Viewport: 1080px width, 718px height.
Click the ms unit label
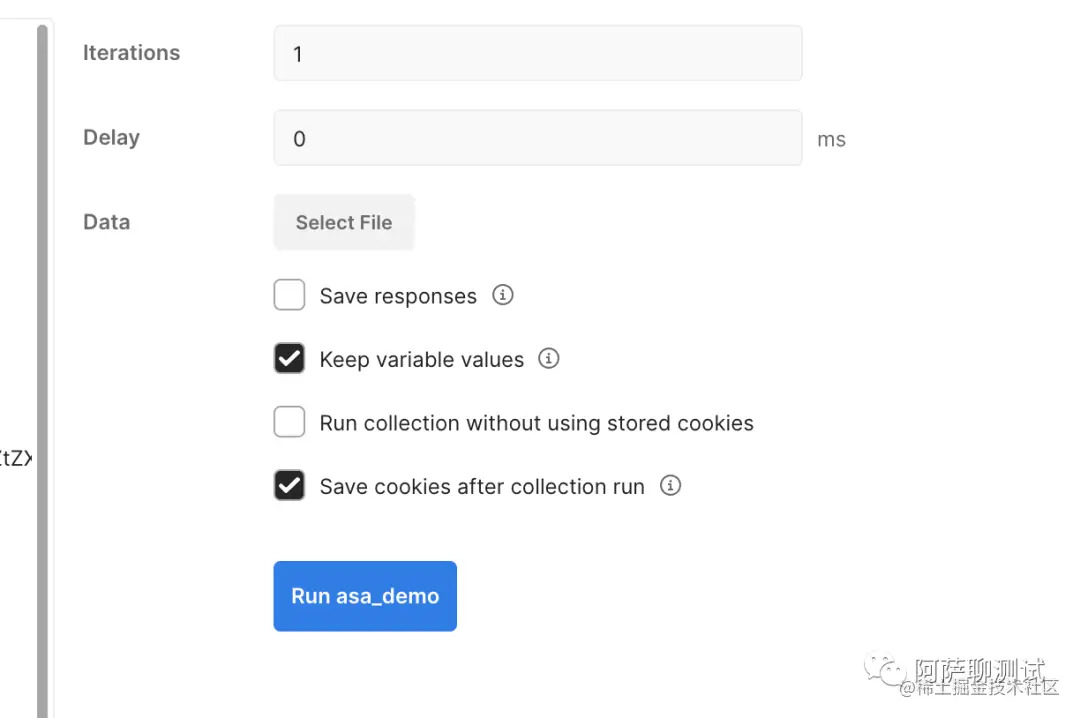(x=831, y=140)
